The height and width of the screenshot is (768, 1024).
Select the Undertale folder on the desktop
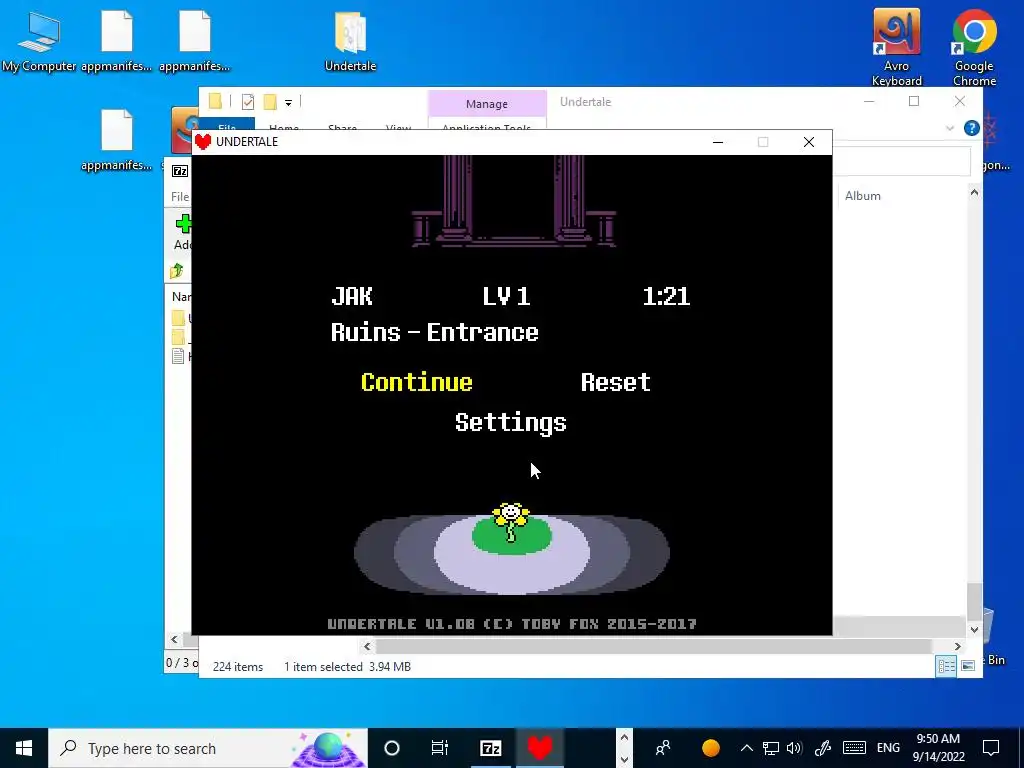point(351,41)
